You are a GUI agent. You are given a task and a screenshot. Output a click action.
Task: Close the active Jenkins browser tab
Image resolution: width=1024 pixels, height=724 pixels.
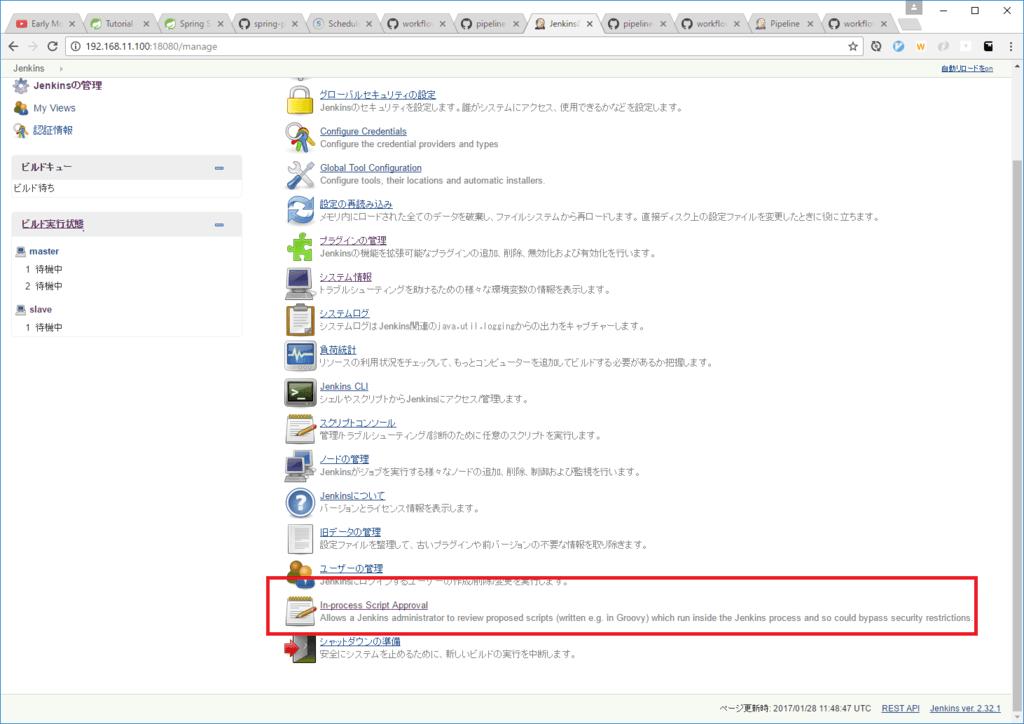point(590,24)
